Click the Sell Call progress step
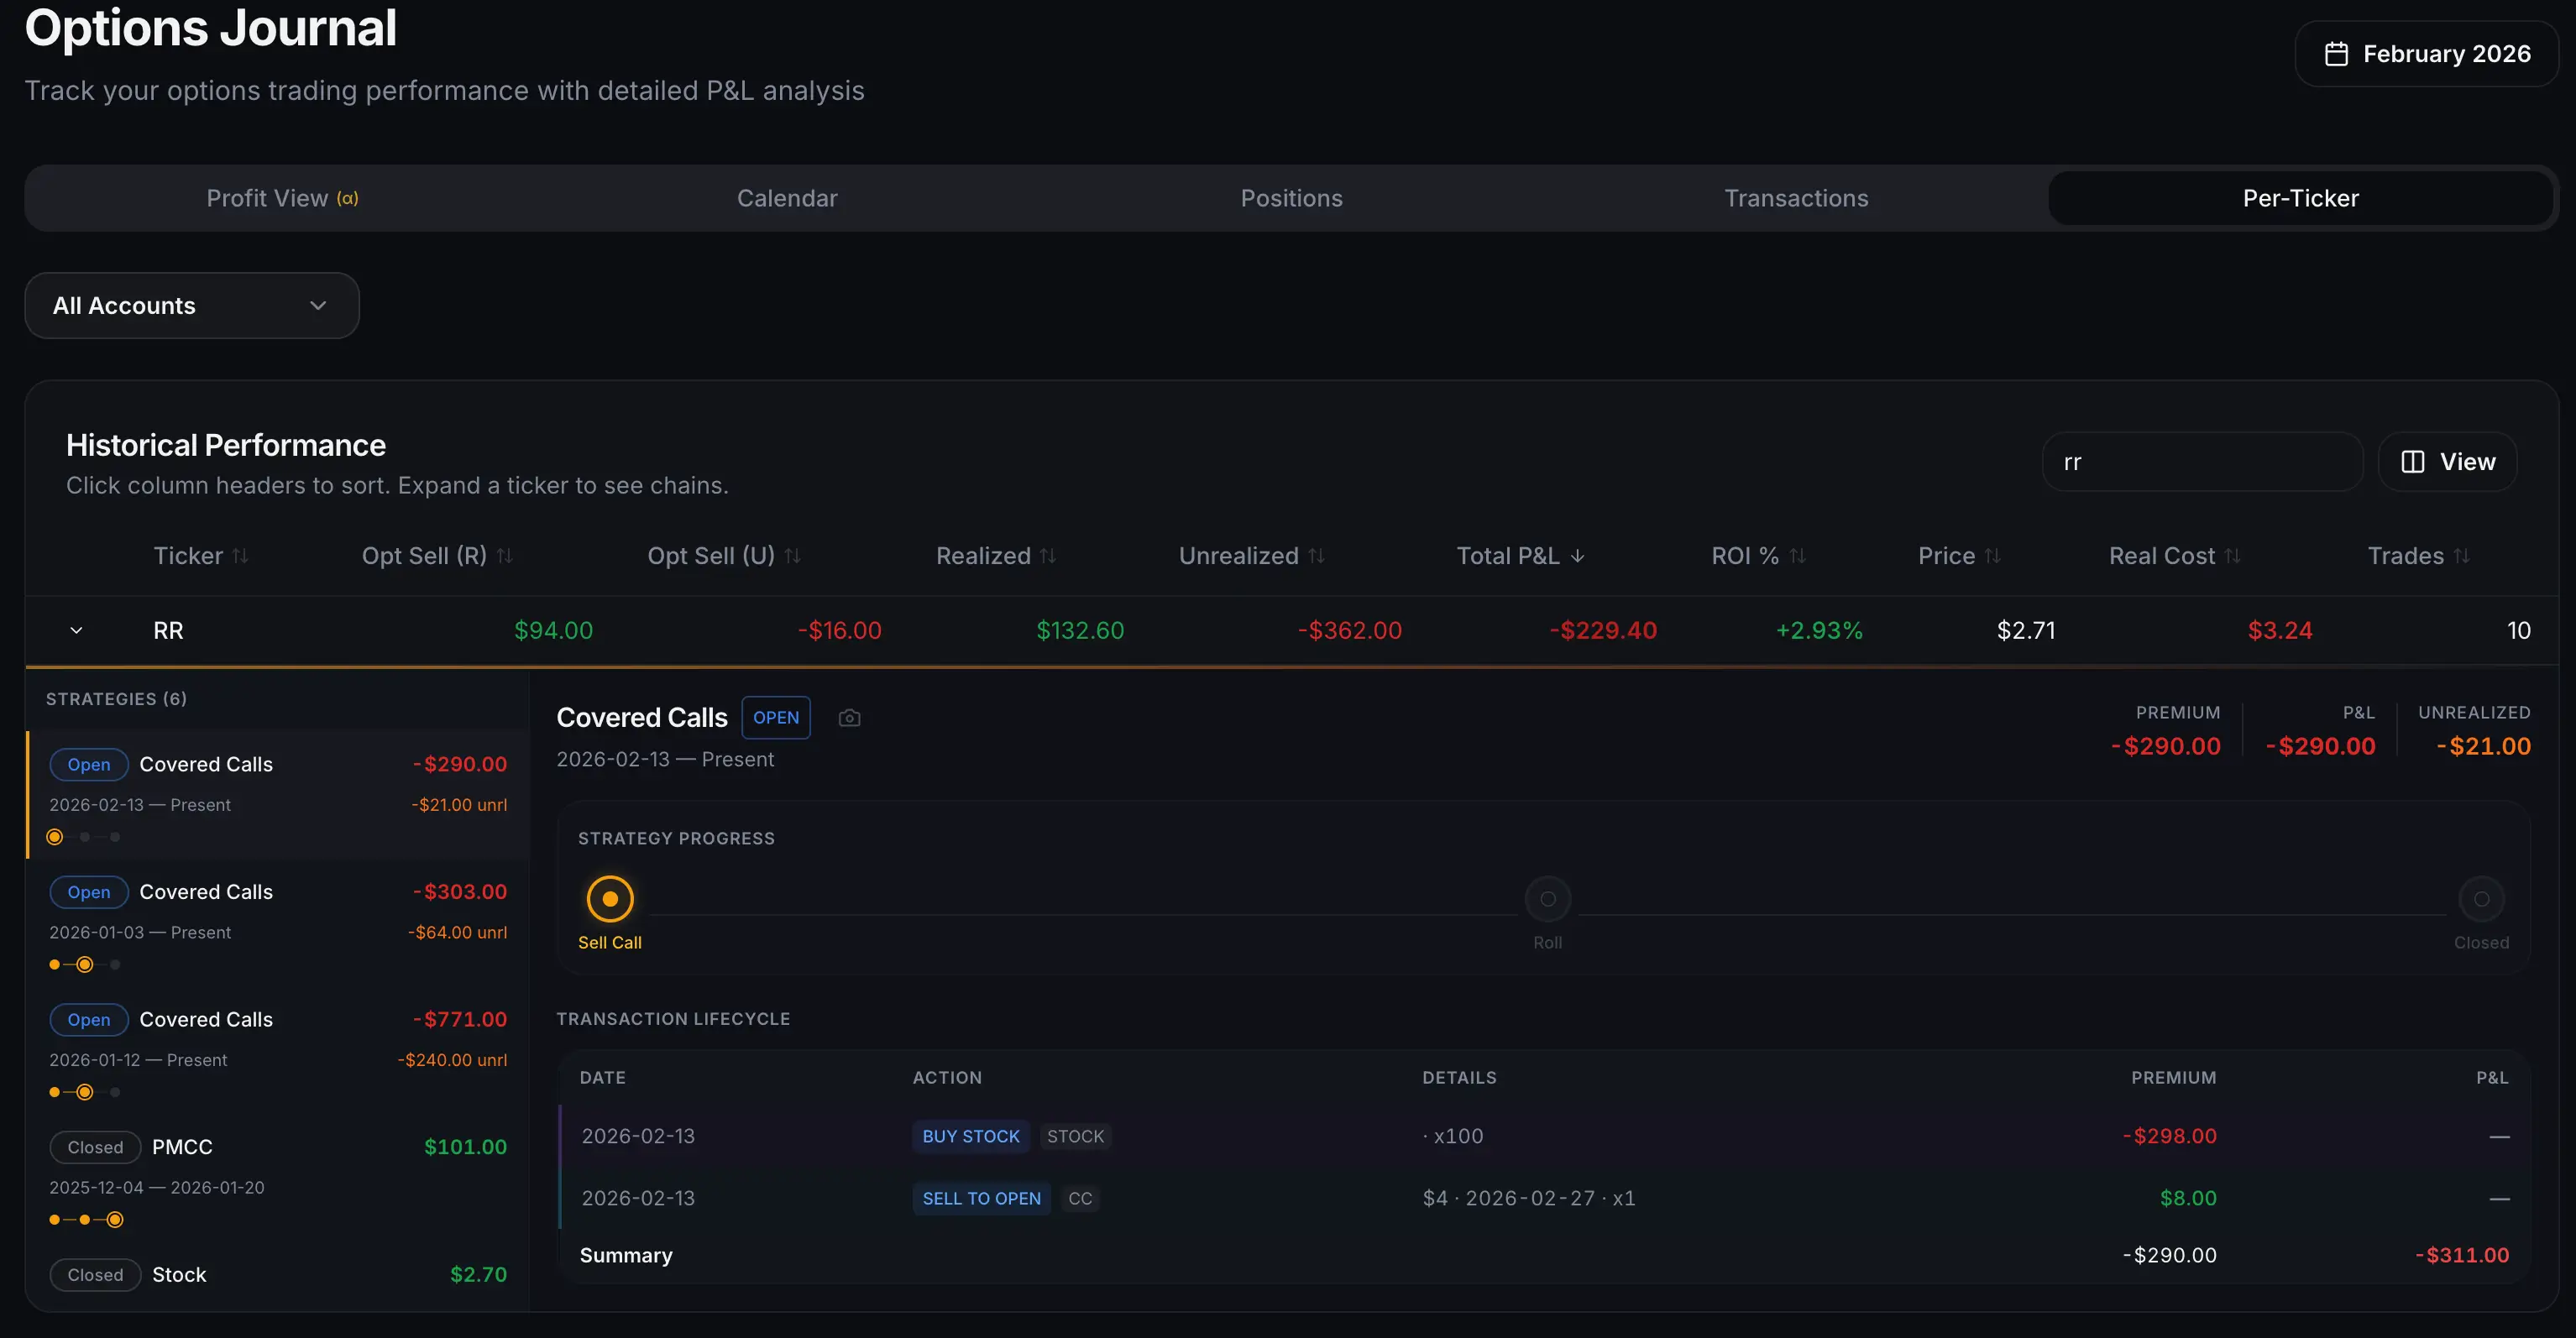This screenshot has width=2576, height=1338. tap(610, 899)
